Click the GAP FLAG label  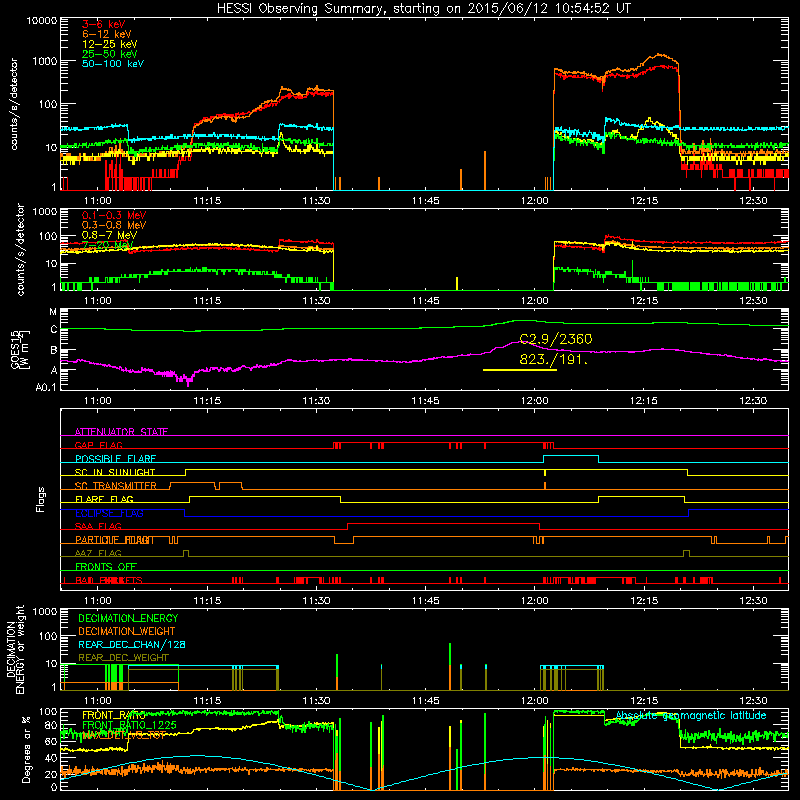98,445
